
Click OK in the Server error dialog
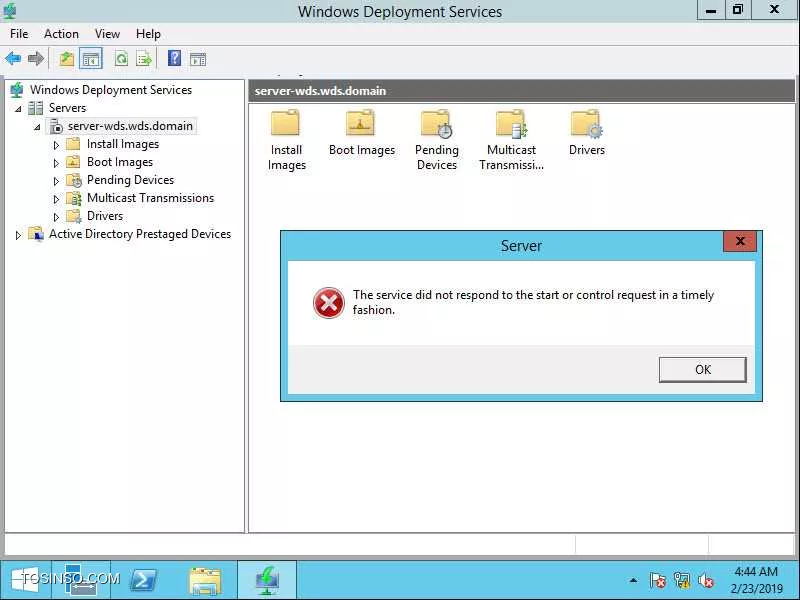(x=703, y=369)
